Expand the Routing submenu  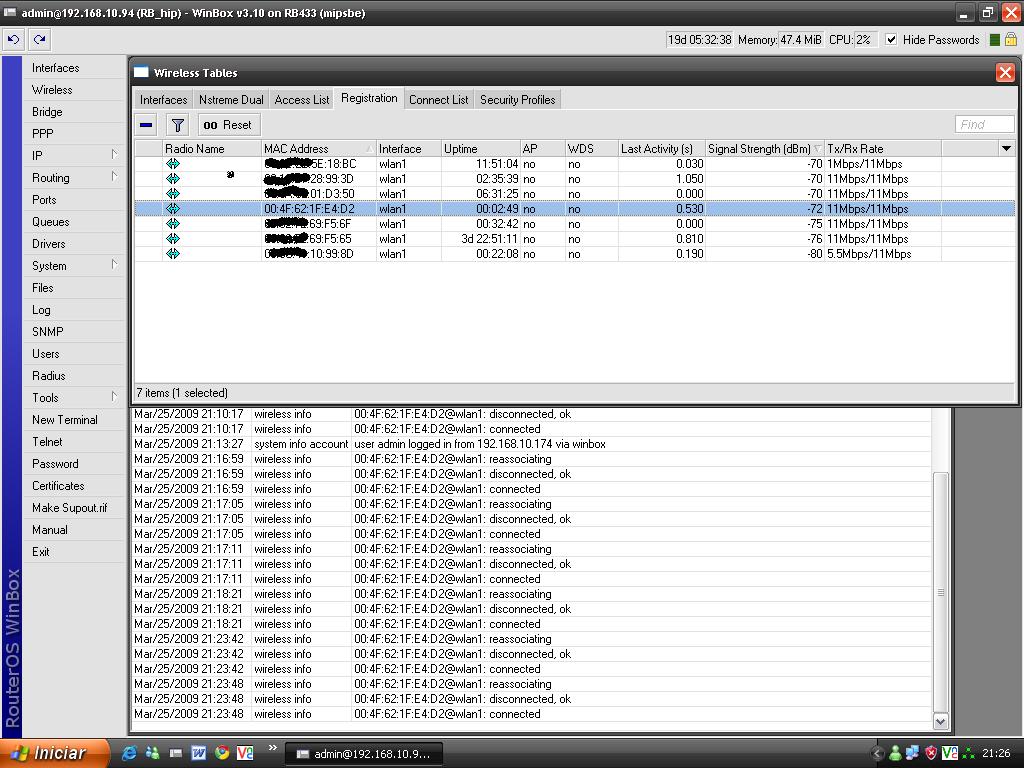click(x=114, y=177)
